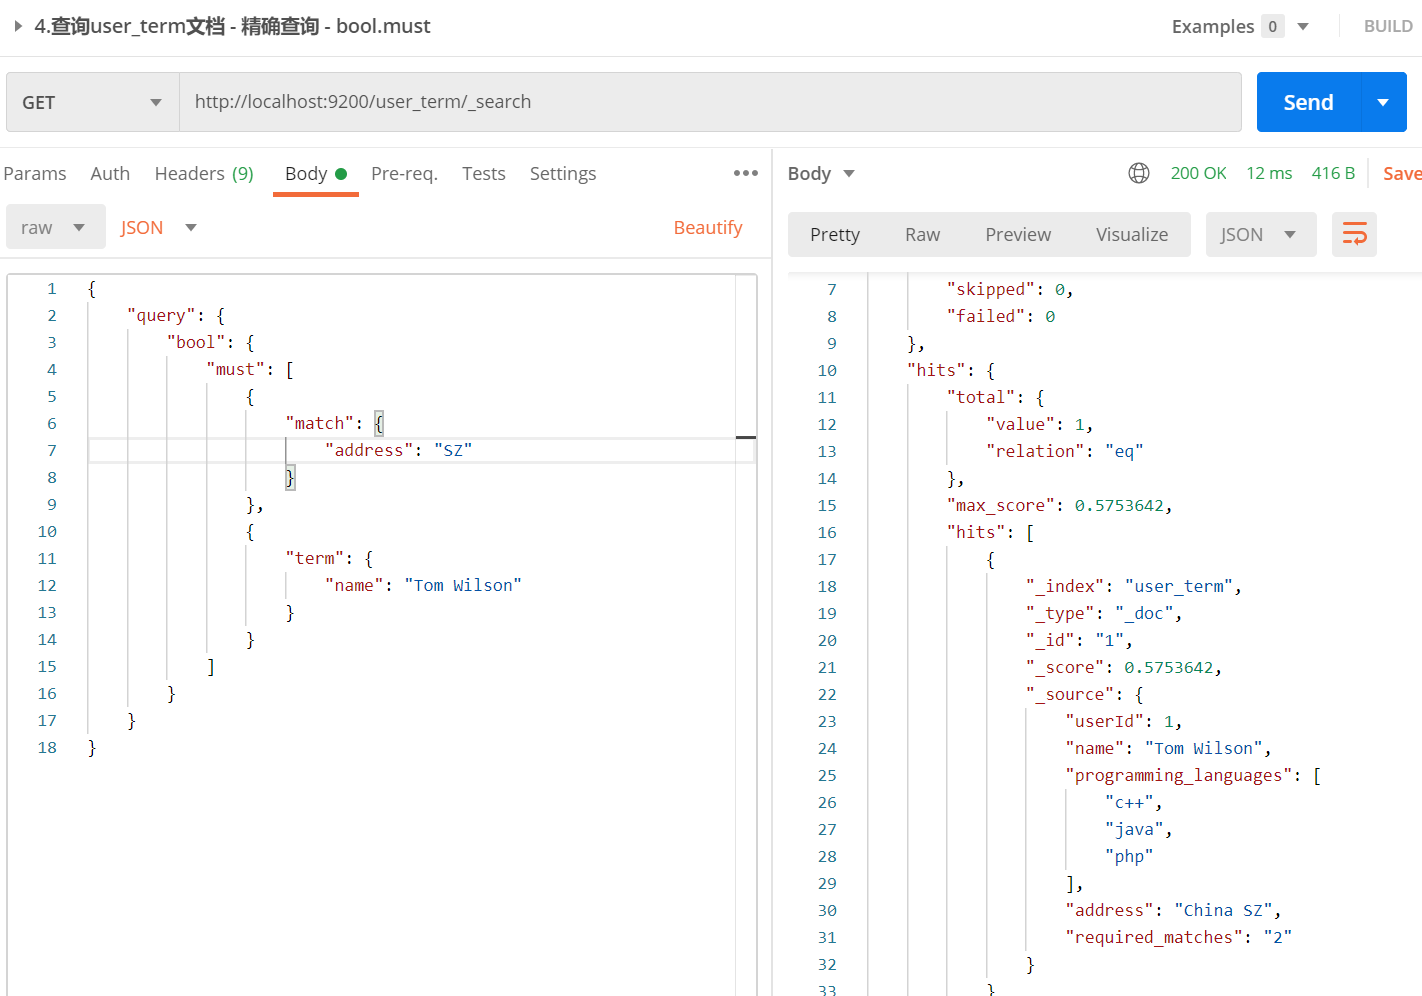Select the Preview response view
Viewport: 1422px width, 996px height.
click(1018, 234)
